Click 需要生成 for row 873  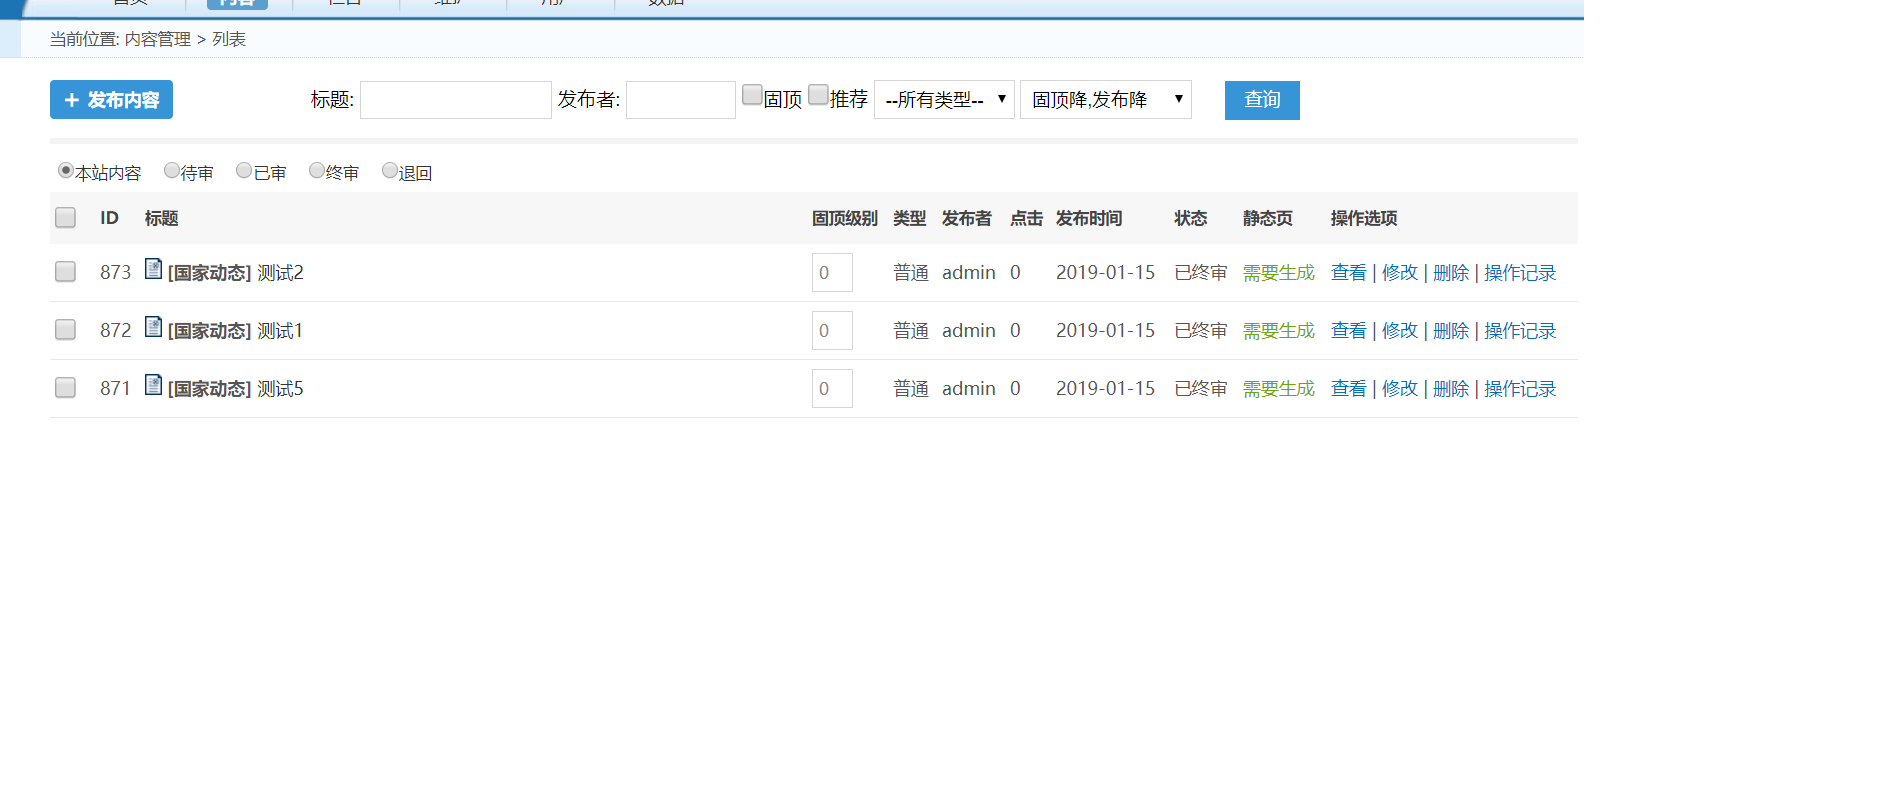(x=1279, y=273)
